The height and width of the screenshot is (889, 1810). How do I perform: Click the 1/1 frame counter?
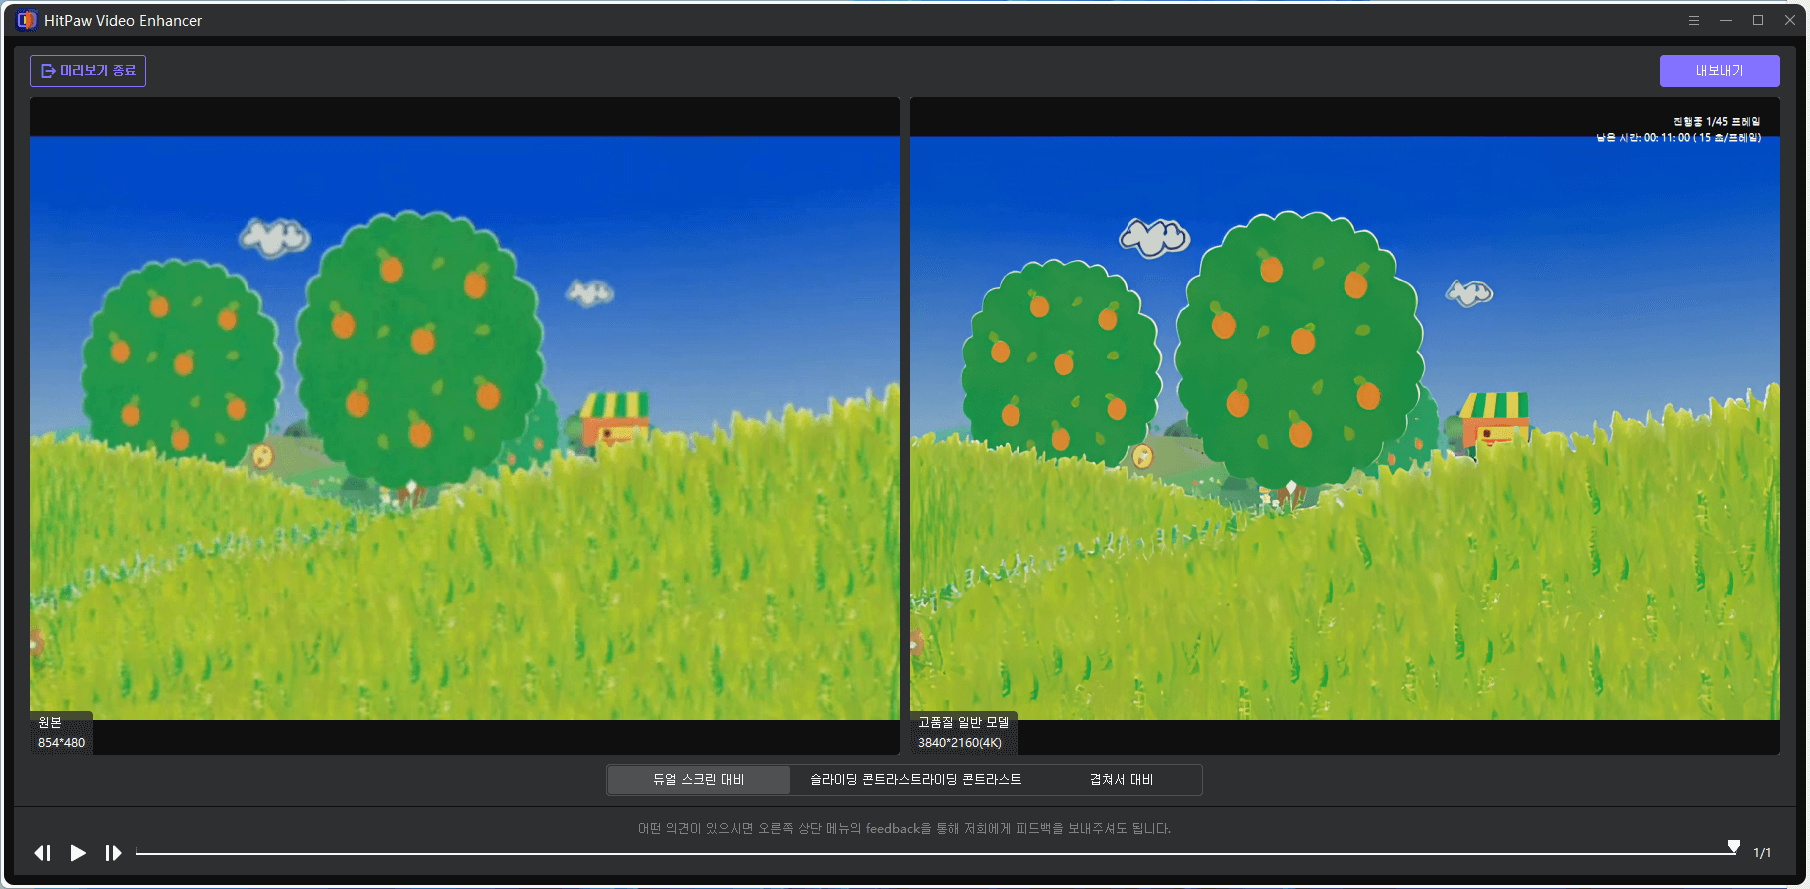(1762, 853)
